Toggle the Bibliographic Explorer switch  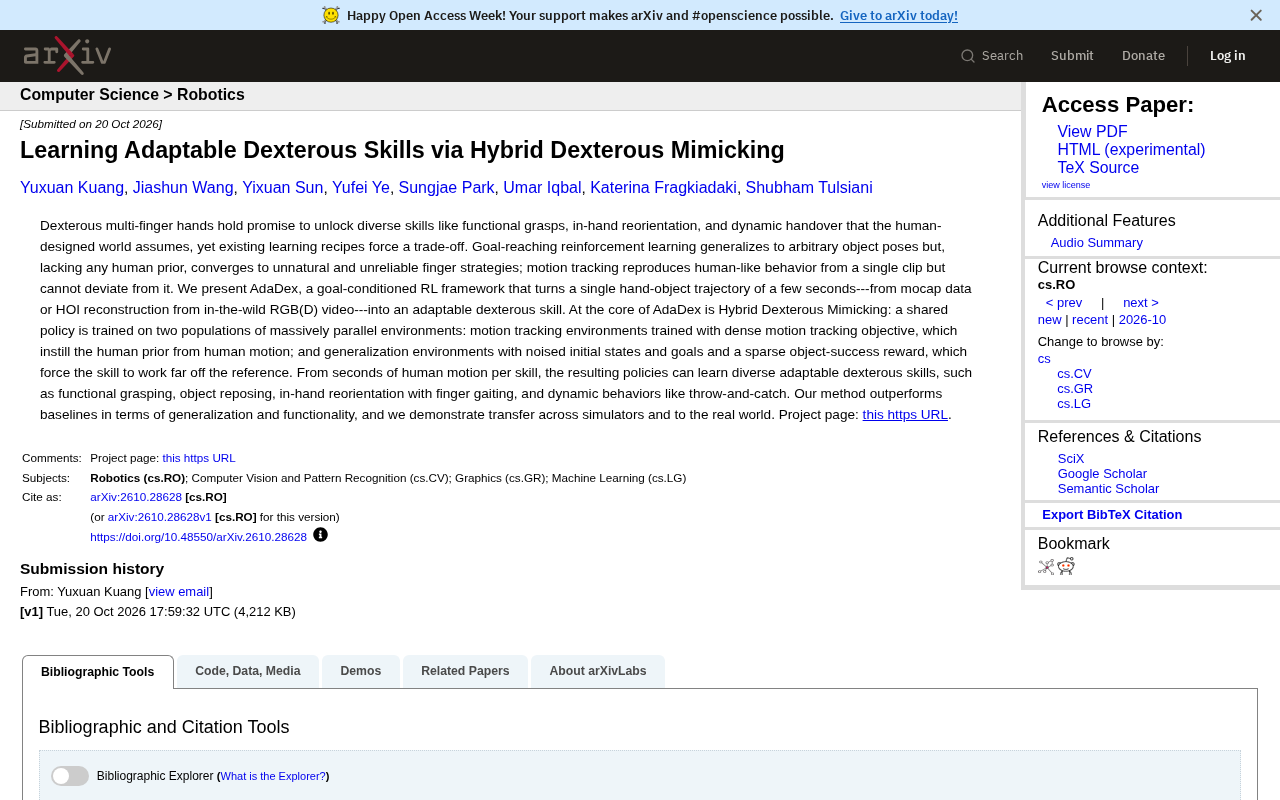point(70,776)
